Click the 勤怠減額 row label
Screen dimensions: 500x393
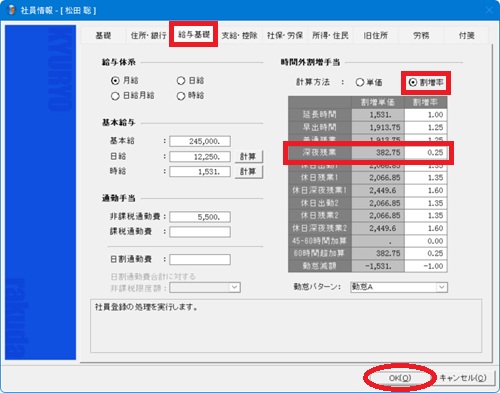tap(320, 266)
